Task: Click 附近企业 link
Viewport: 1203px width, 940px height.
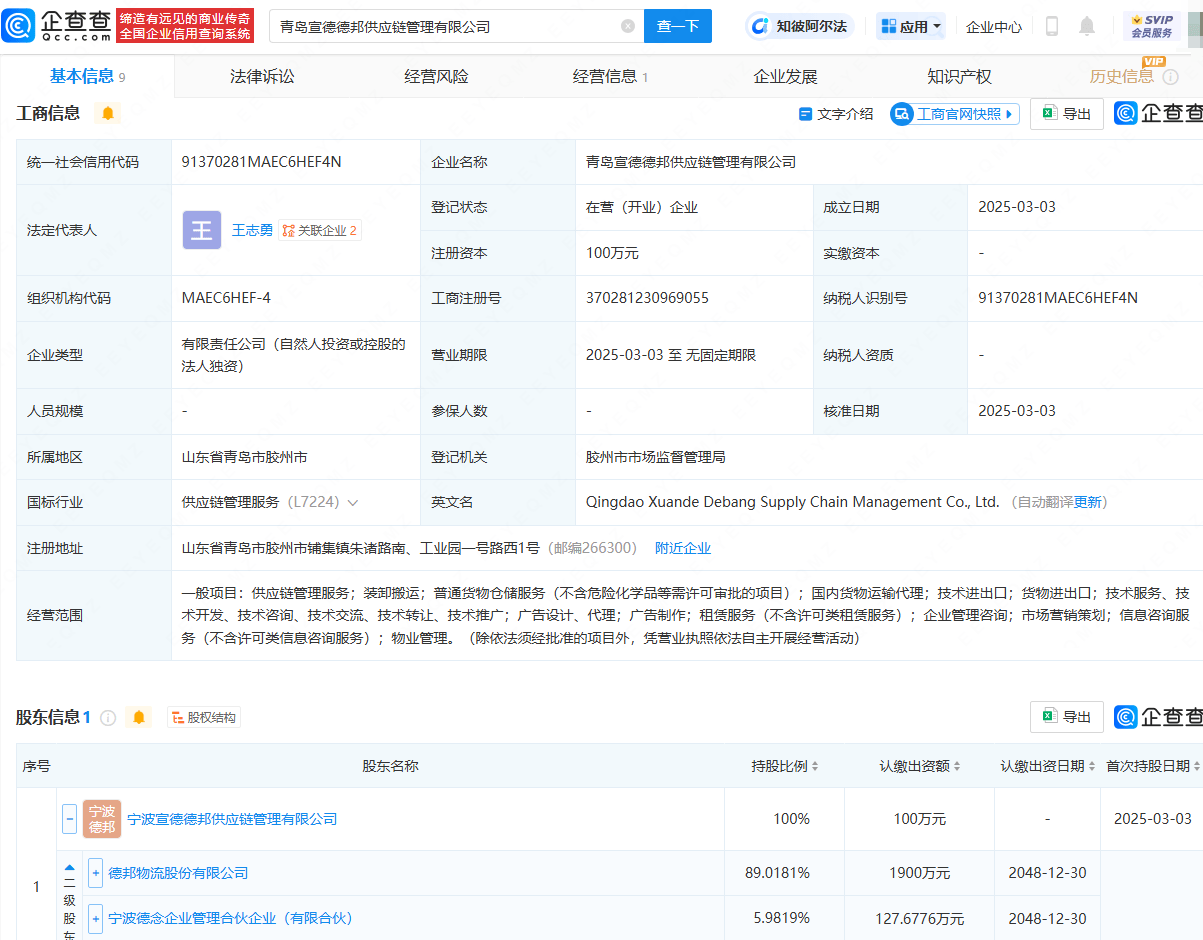Action: [x=683, y=548]
